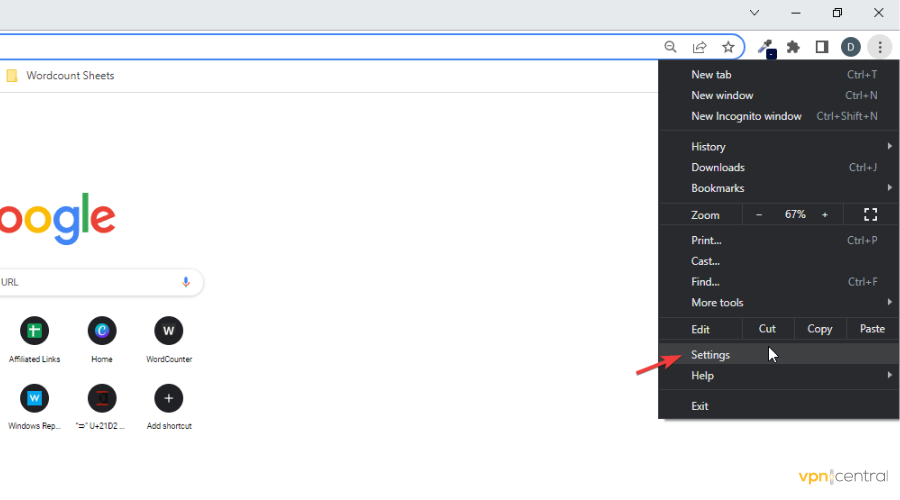900x500 pixels.
Task: Open the profile avatar D
Action: tap(851, 47)
